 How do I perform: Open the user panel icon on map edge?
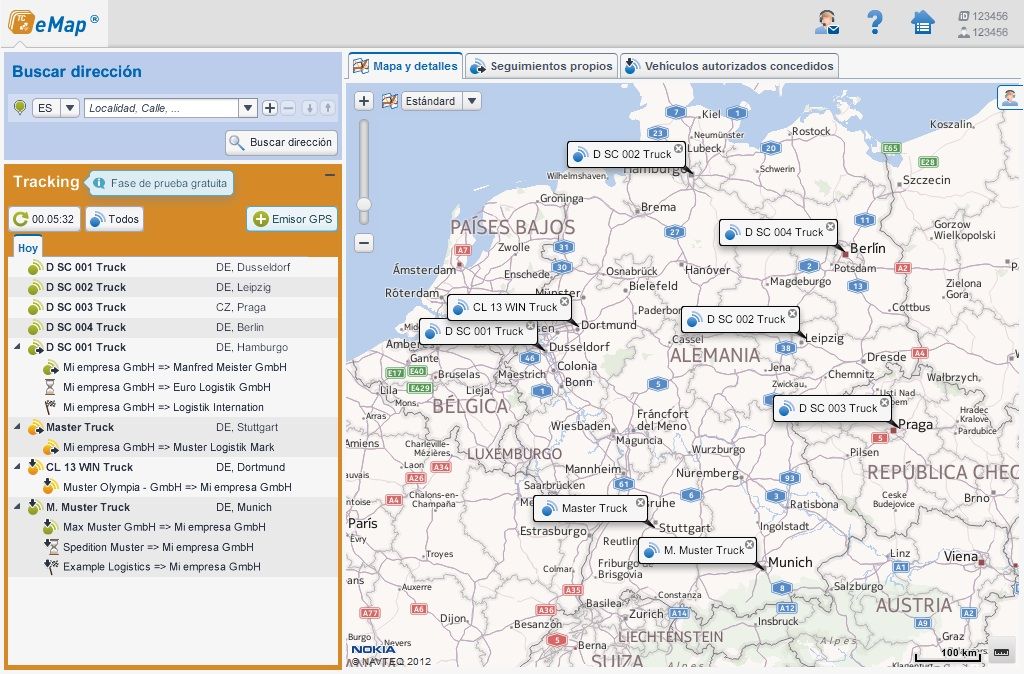coord(1010,97)
